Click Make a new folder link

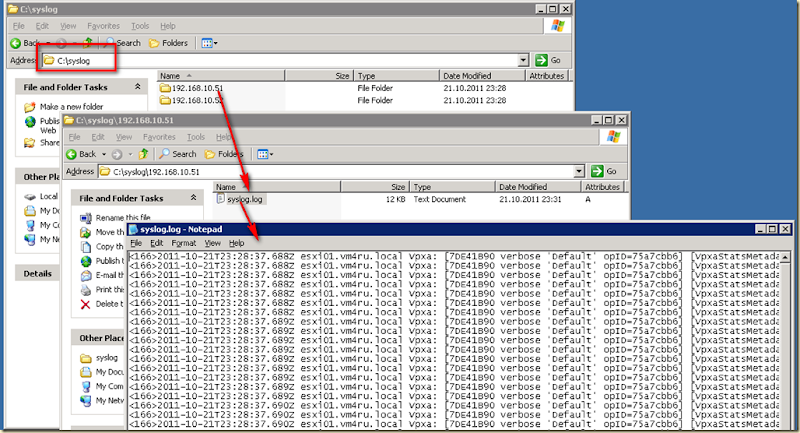pos(71,107)
